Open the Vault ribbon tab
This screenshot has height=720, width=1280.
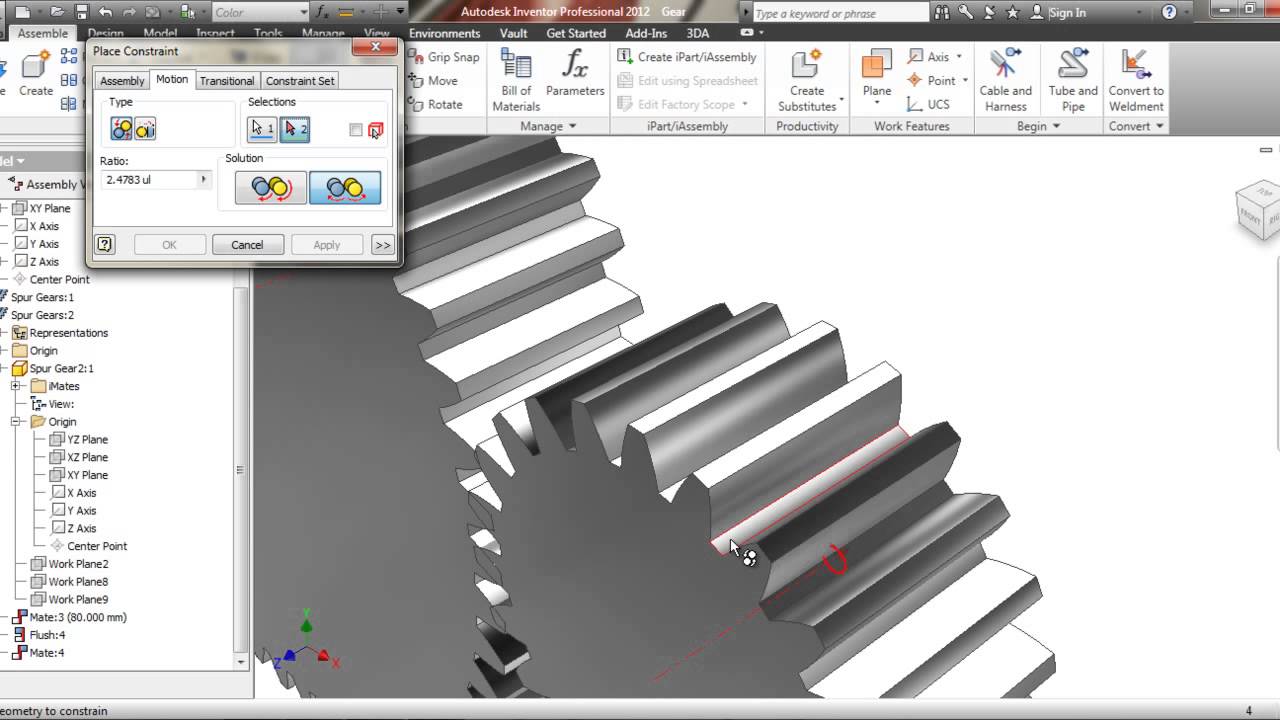[513, 33]
